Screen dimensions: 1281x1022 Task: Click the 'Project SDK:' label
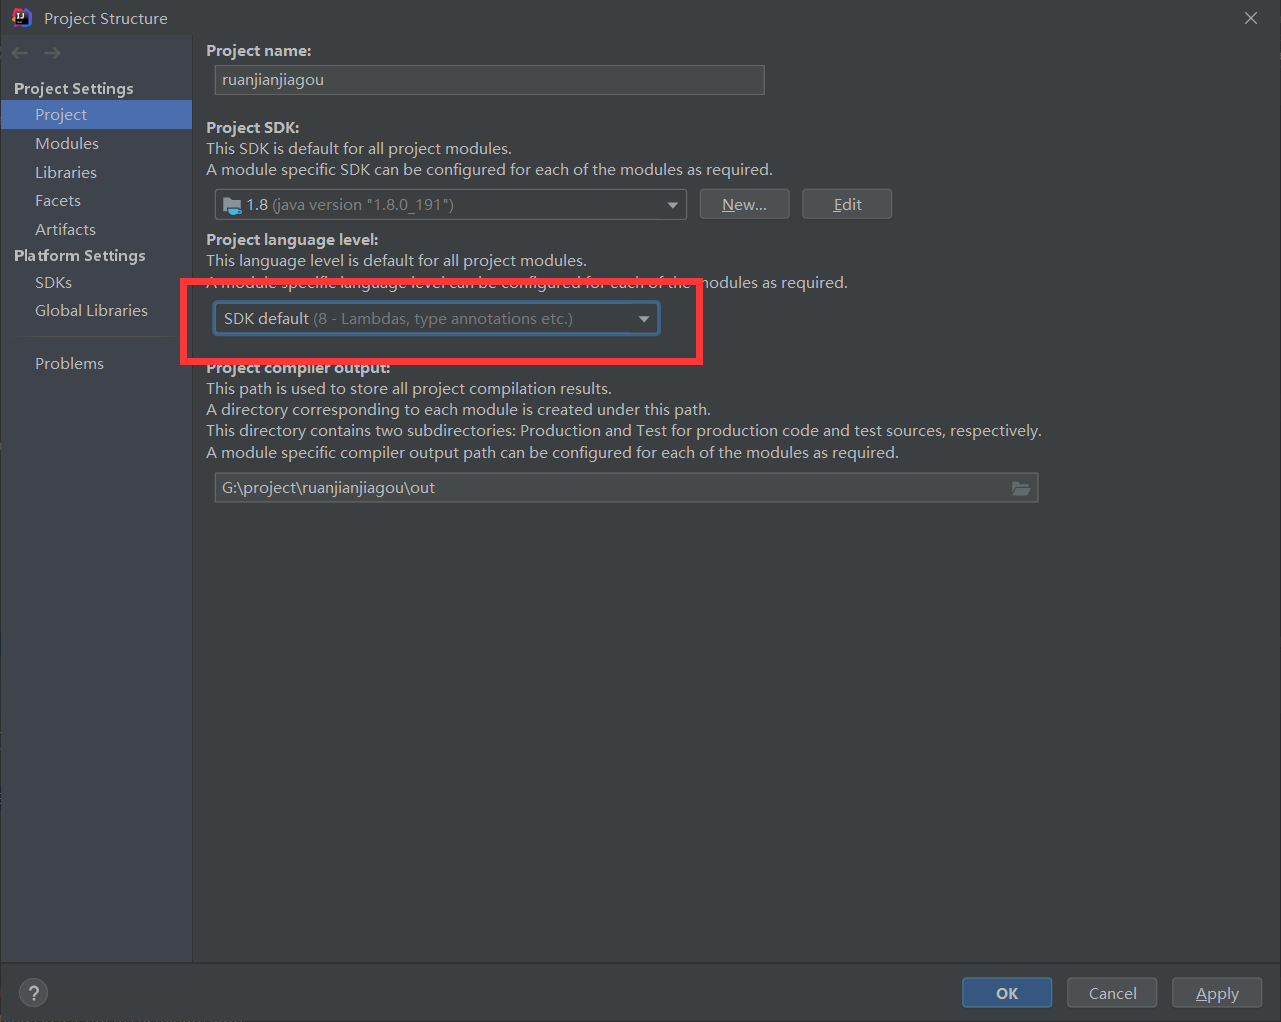pos(253,128)
